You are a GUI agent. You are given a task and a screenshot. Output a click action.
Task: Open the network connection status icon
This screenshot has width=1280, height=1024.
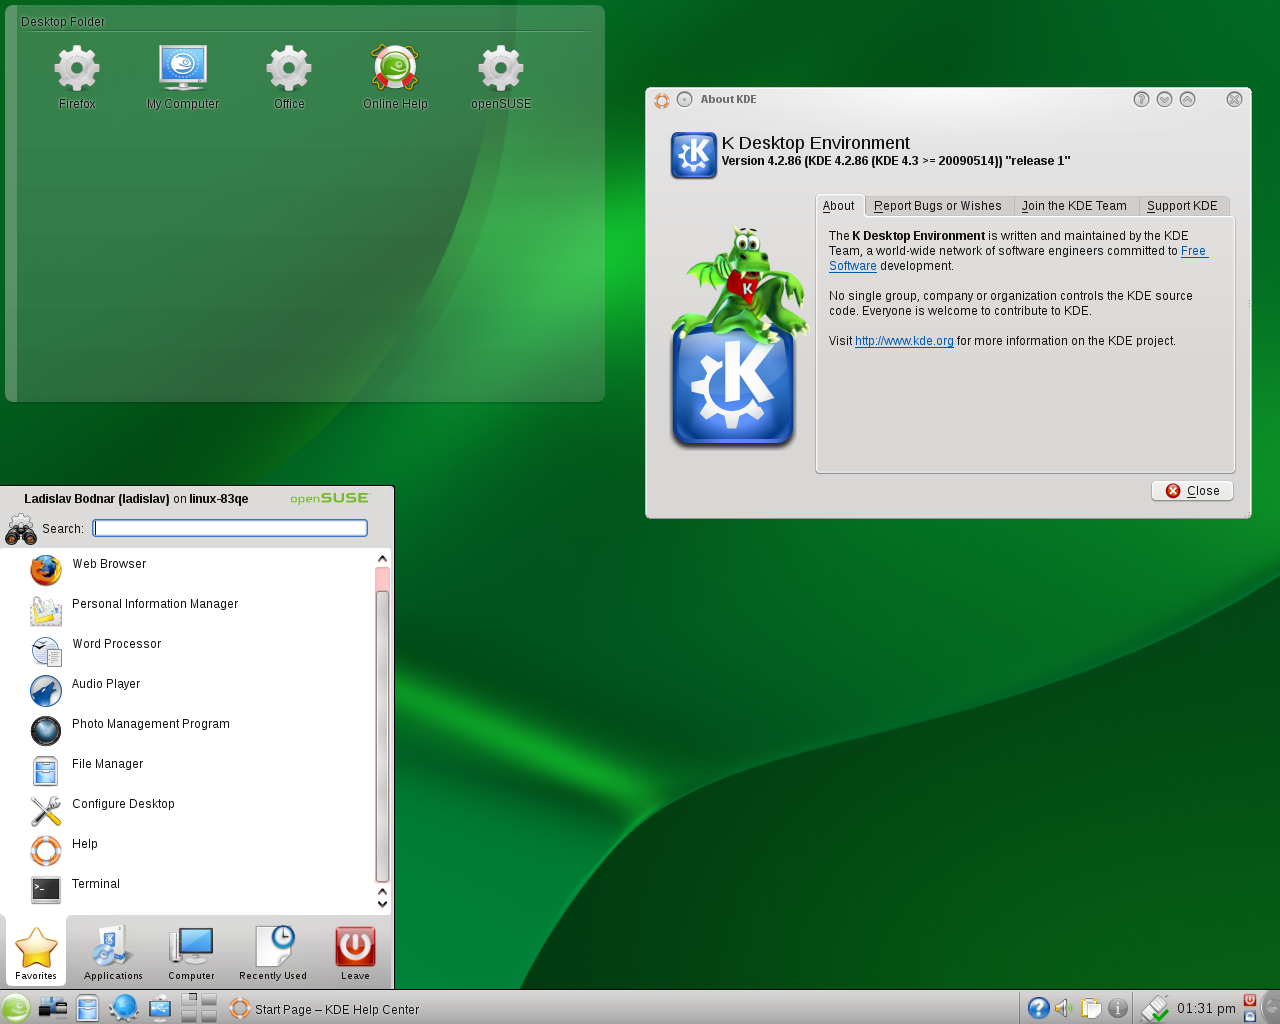(x=1155, y=1008)
